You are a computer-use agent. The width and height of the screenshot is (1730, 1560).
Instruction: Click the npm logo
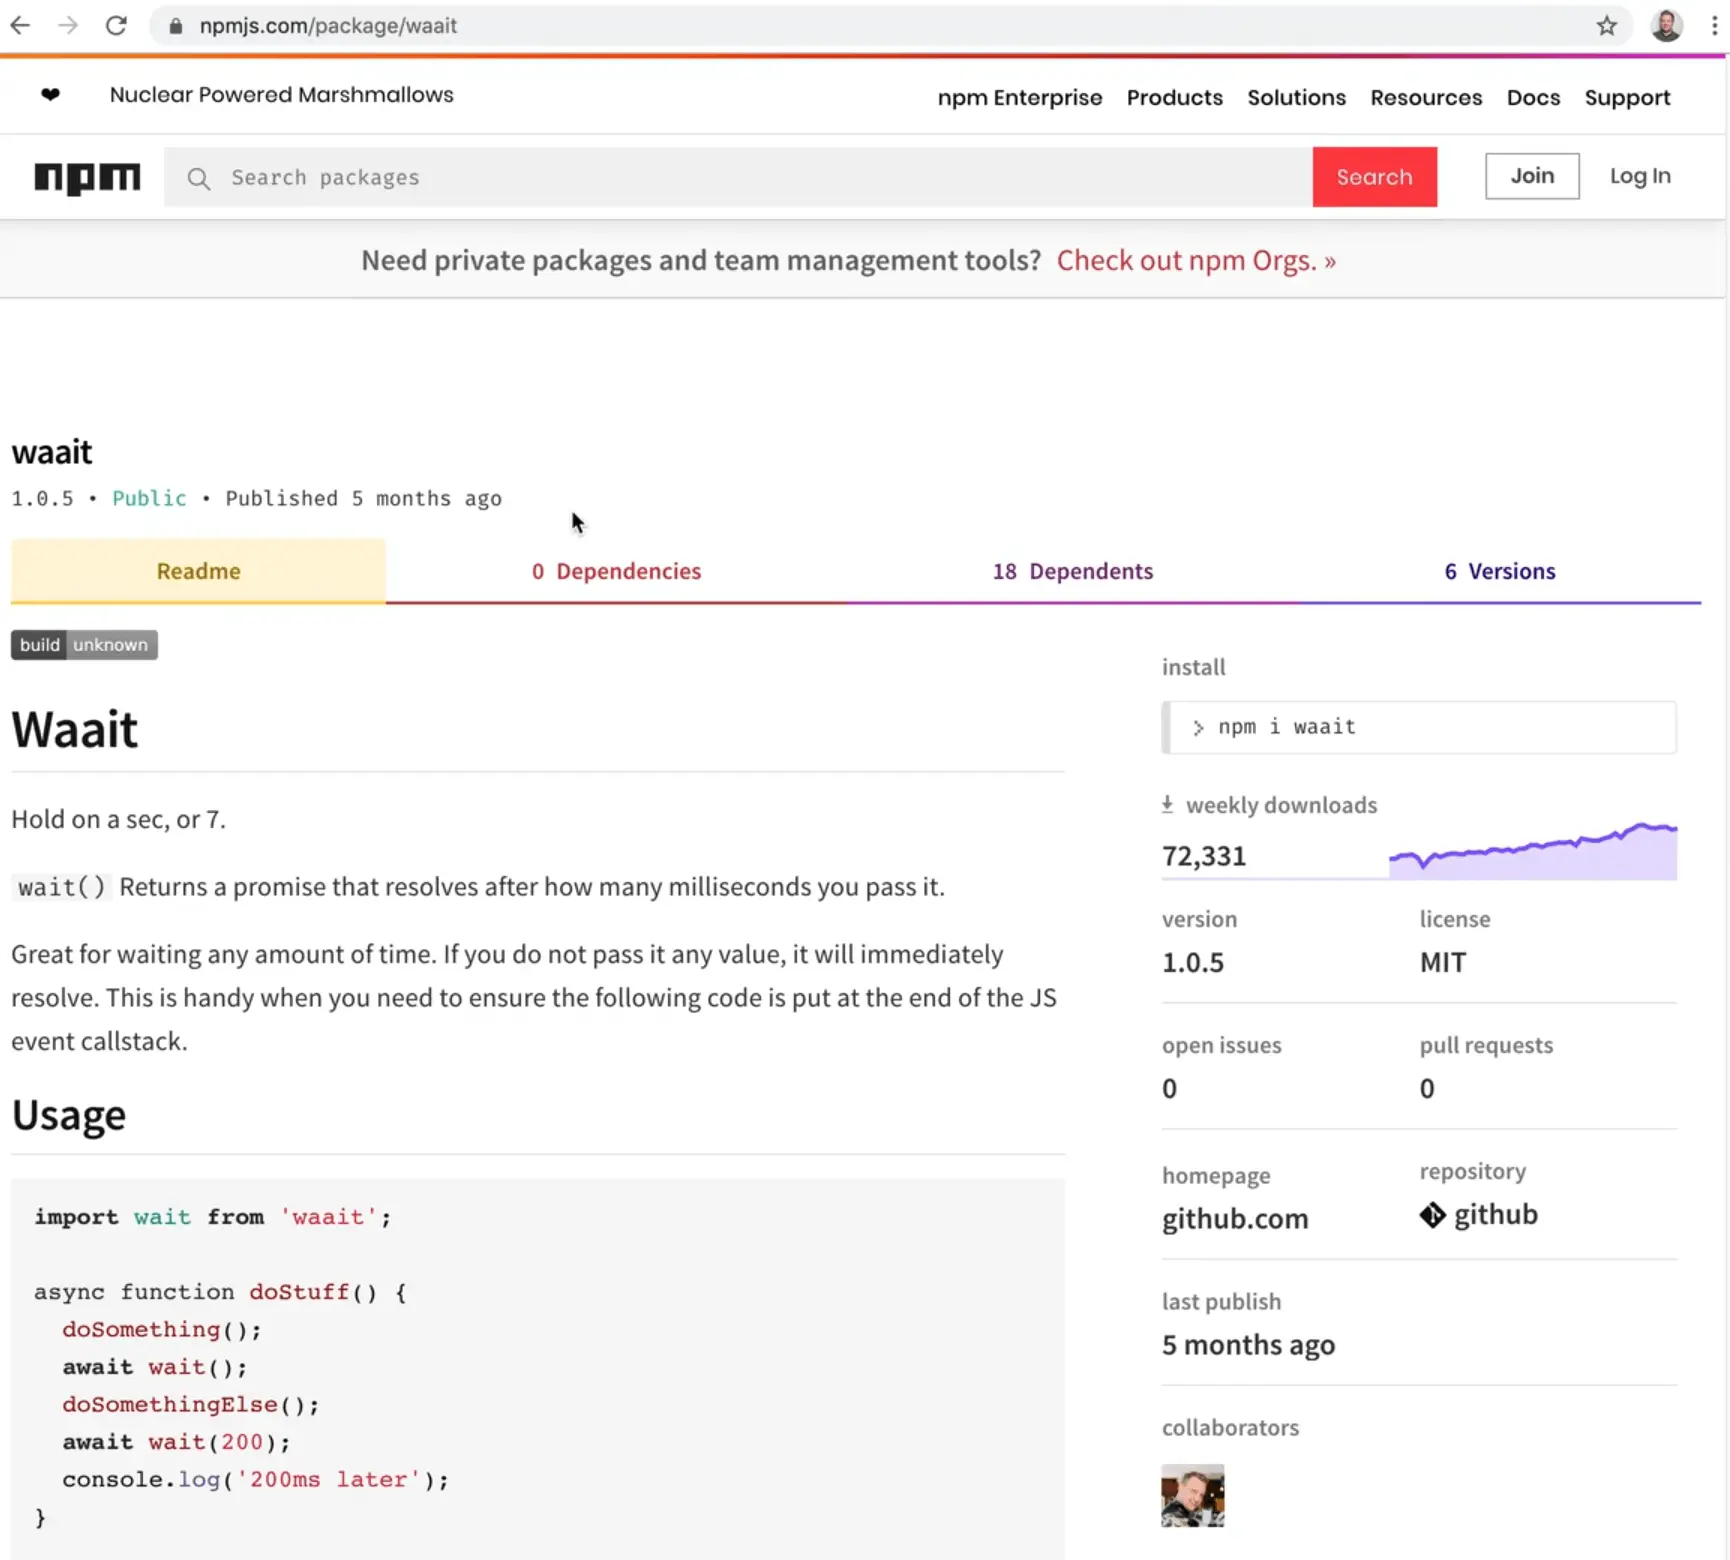pos(87,178)
